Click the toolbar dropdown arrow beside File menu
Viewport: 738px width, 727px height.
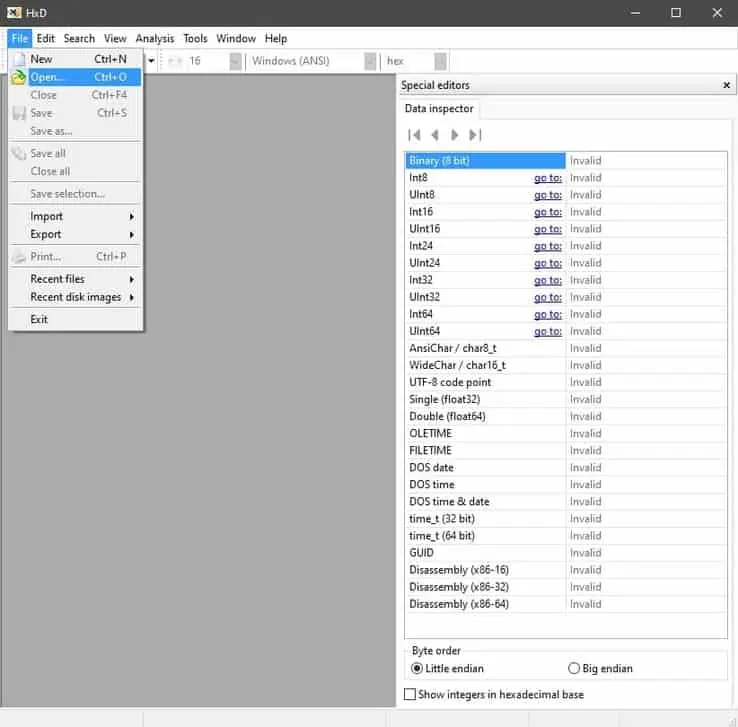coord(151,61)
